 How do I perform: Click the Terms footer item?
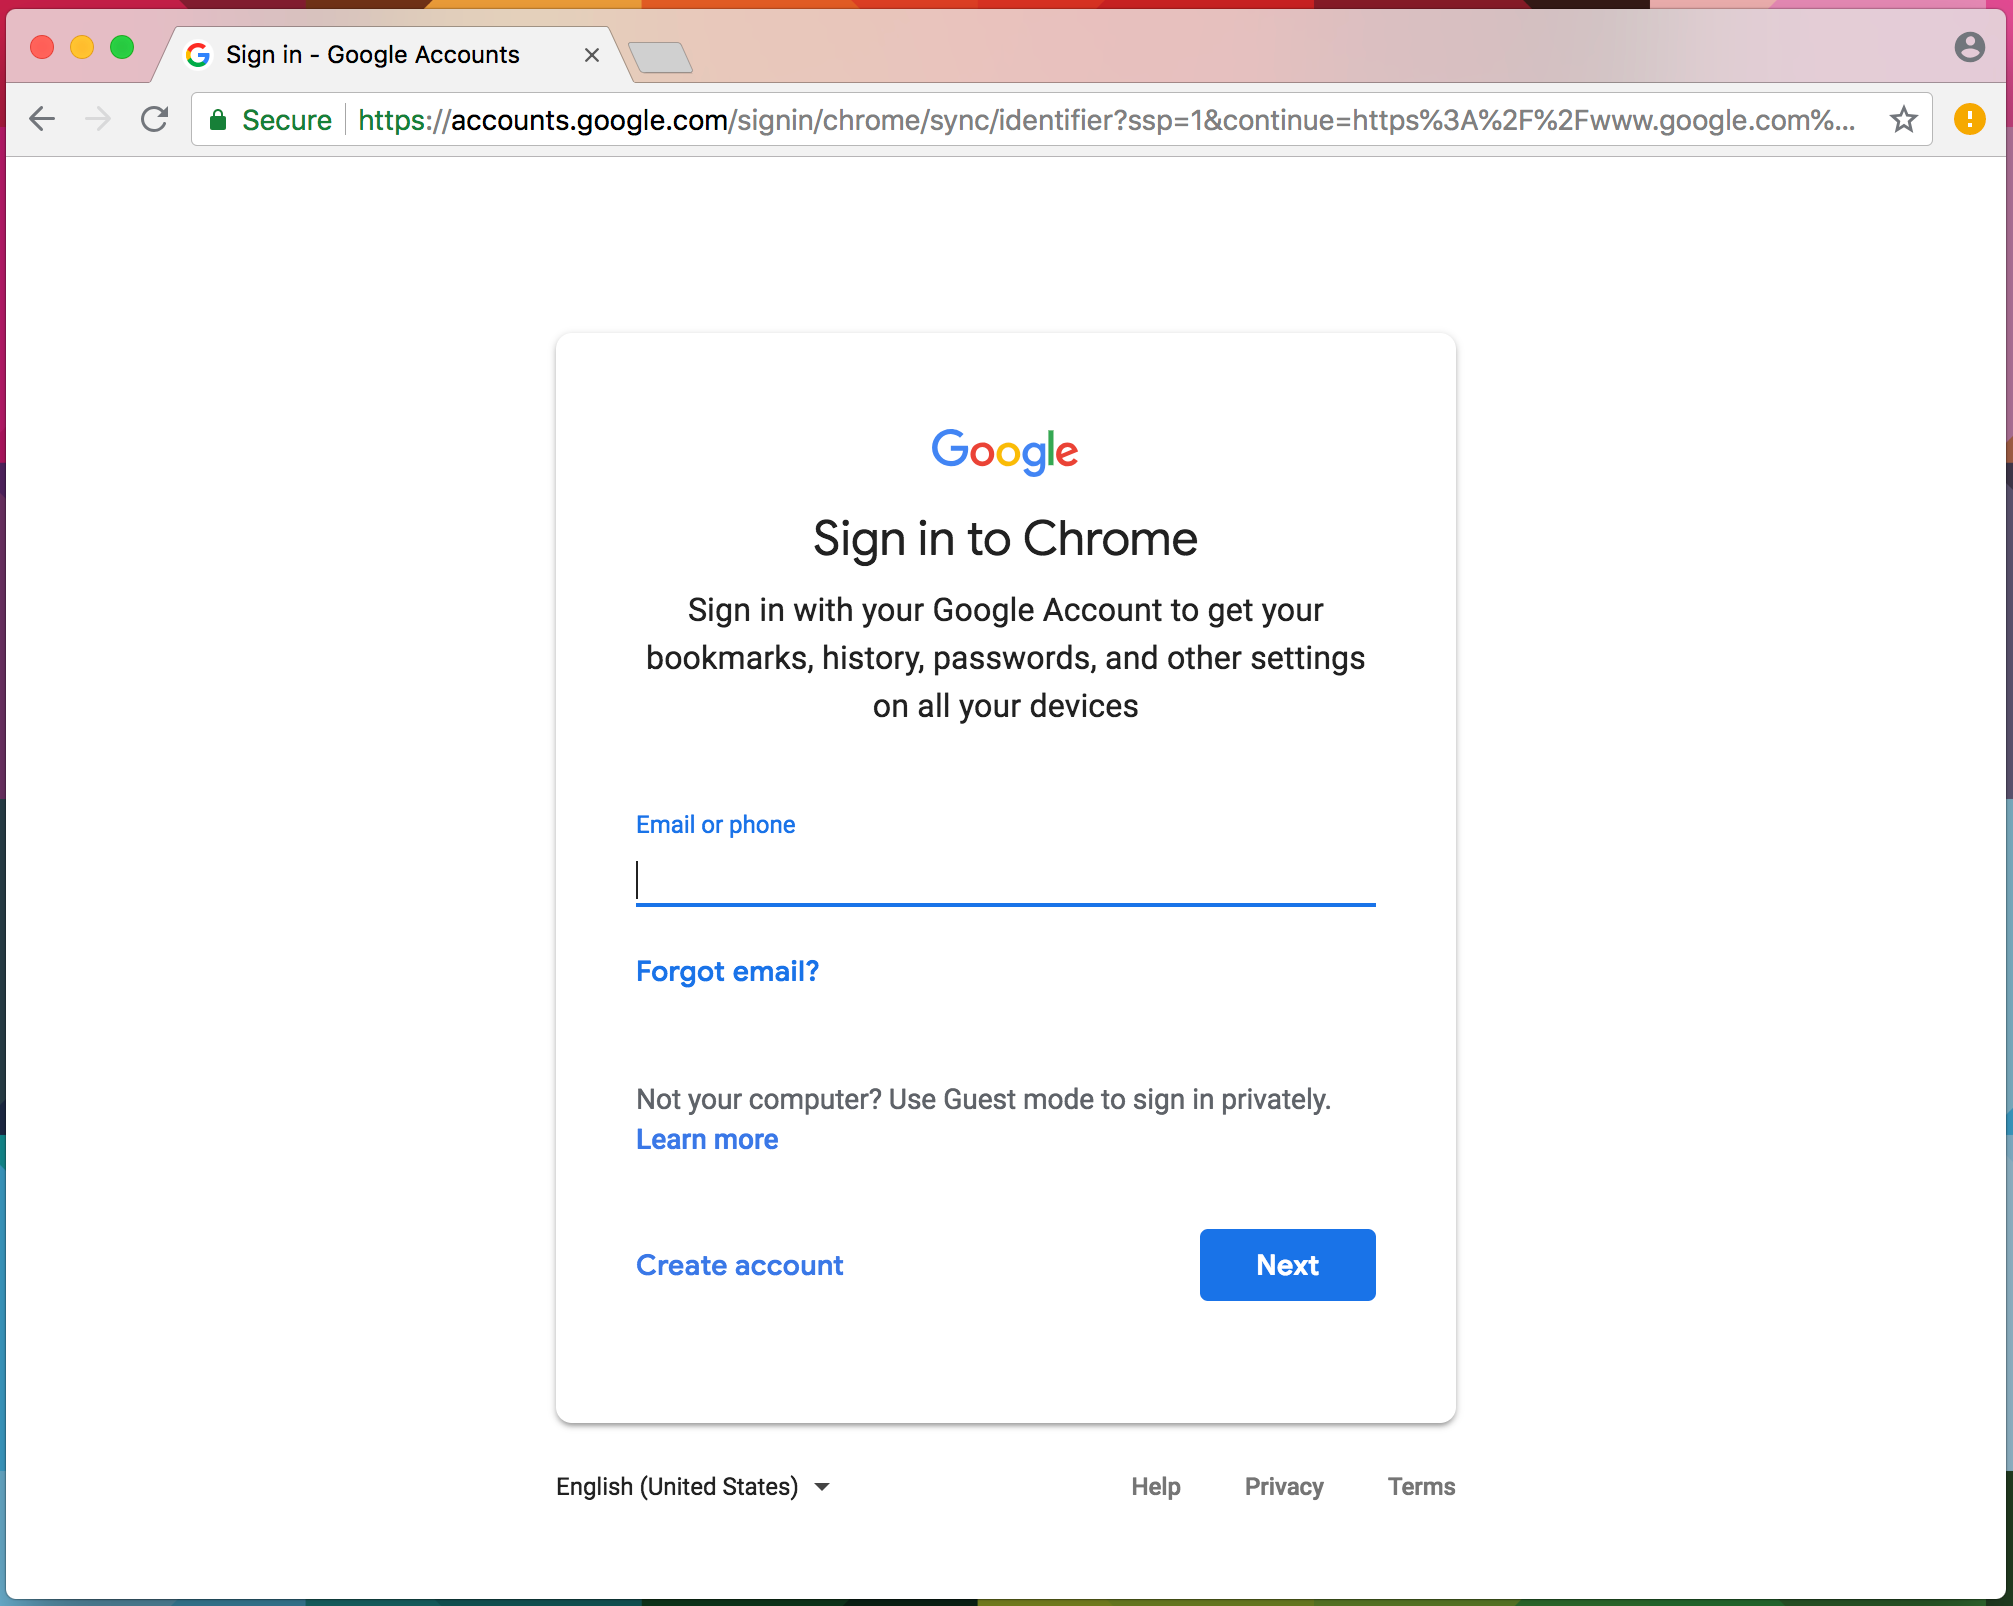[1421, 1486]
